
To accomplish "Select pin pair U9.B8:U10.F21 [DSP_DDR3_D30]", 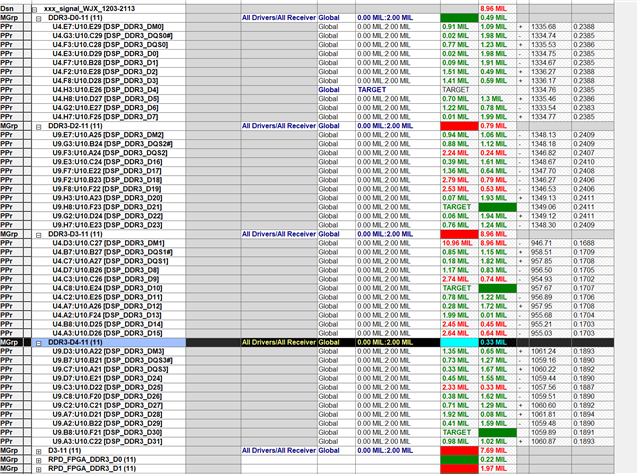I will click(107, 432).
